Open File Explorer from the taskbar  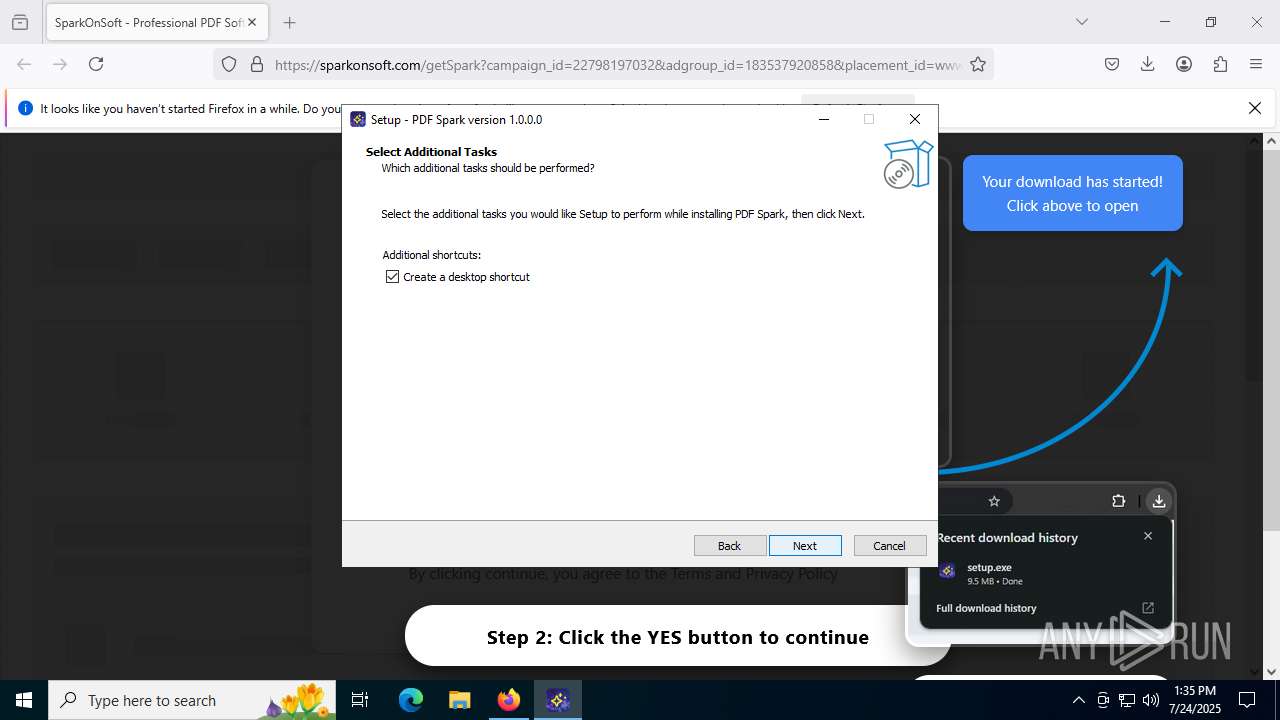tap(459, 700)
